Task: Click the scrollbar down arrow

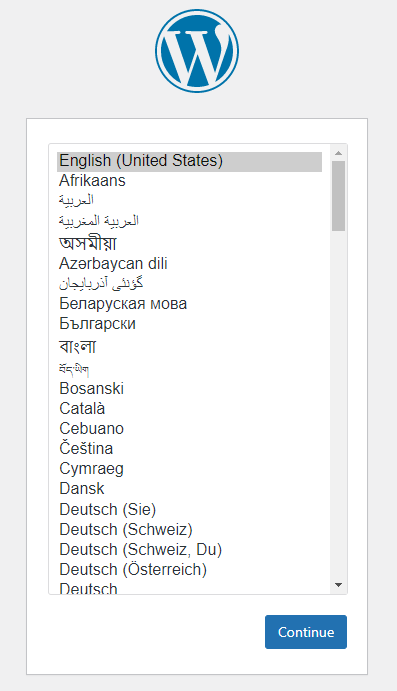Action: 338,585
